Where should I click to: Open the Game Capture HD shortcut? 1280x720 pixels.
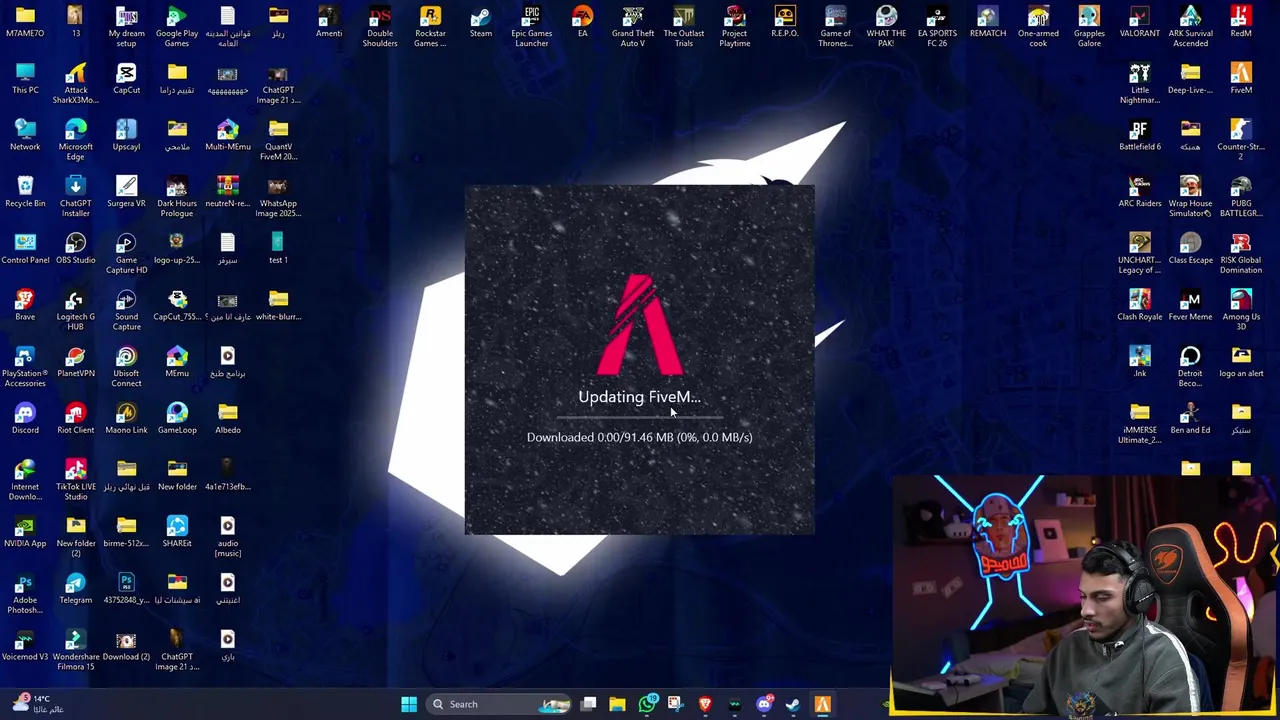126,253
